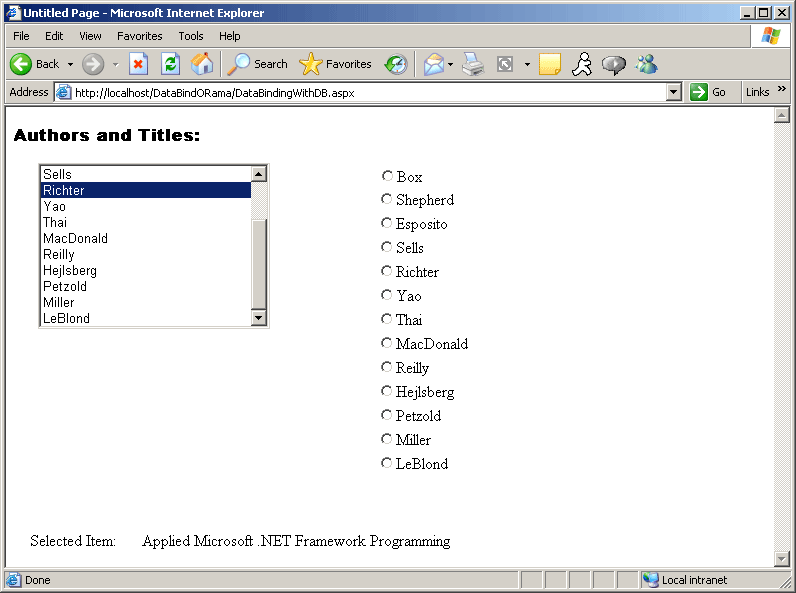Open the Messenger icon in toolbar
The width and height of the screenshot is (796, 593).
coord(646,64)
